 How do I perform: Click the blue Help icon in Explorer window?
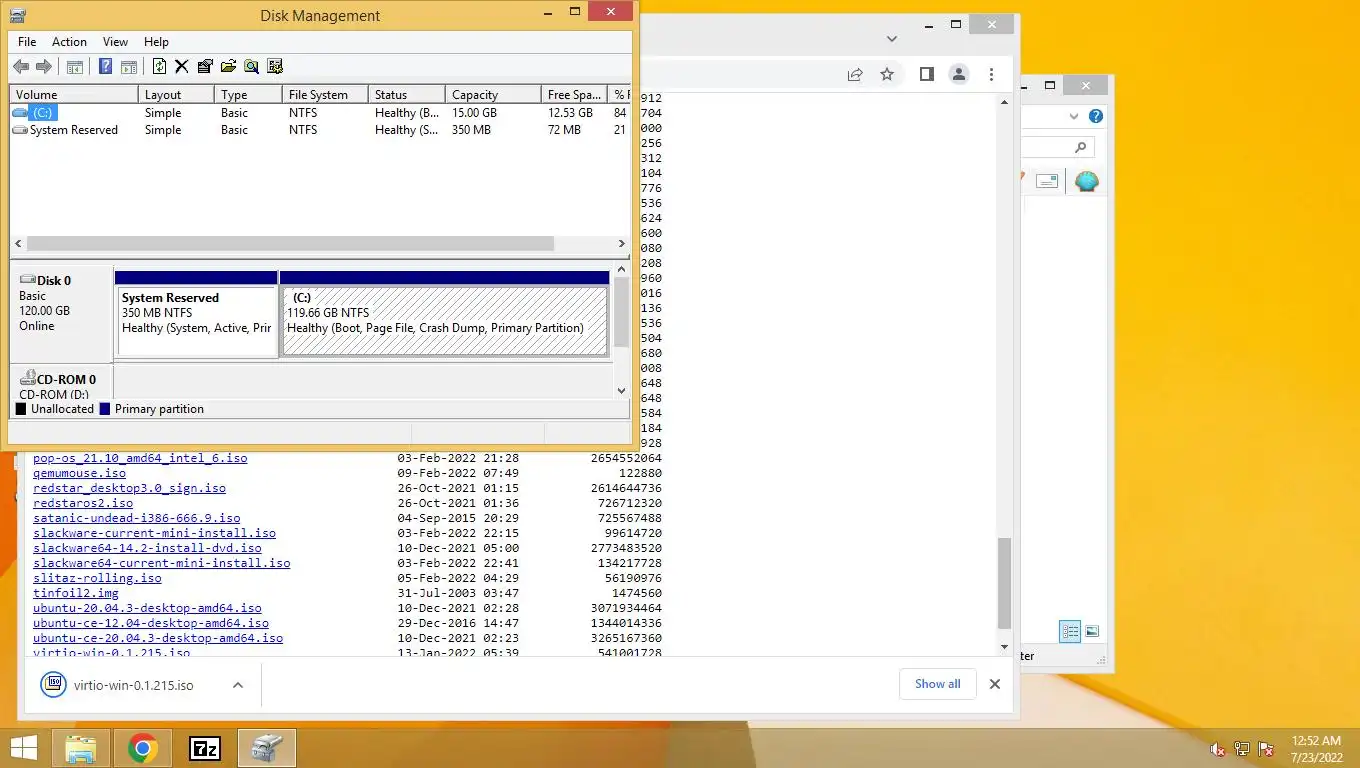1096,117
